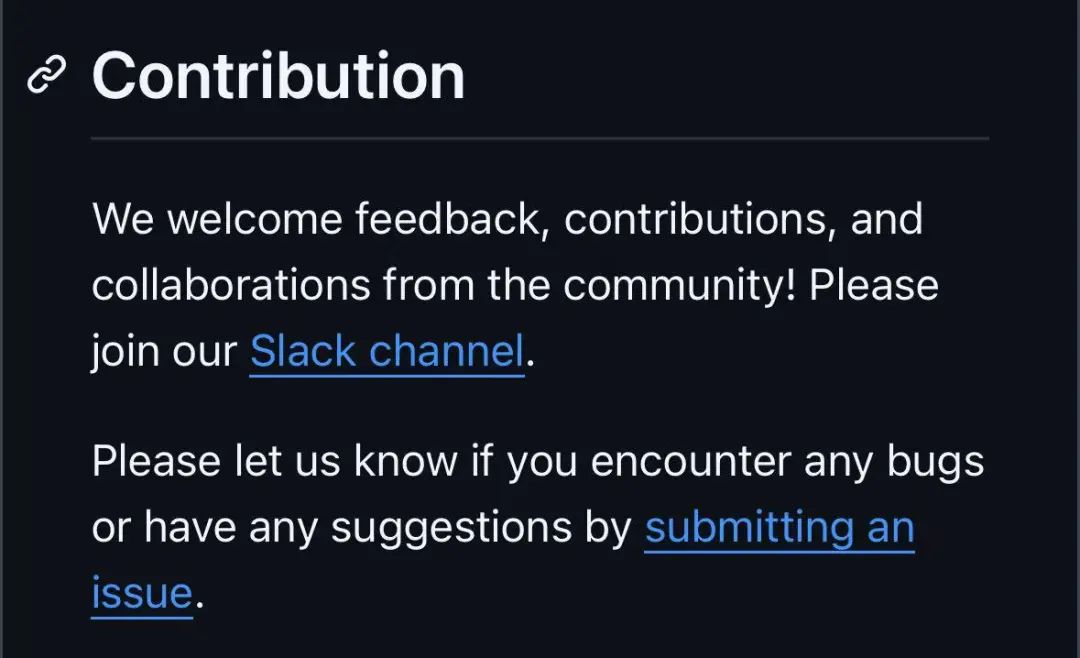The width and height of the screenshot is (1080, 658).
Task: Click the word 'collaborations' in the paragraph
Action: (x=231, y=285)
